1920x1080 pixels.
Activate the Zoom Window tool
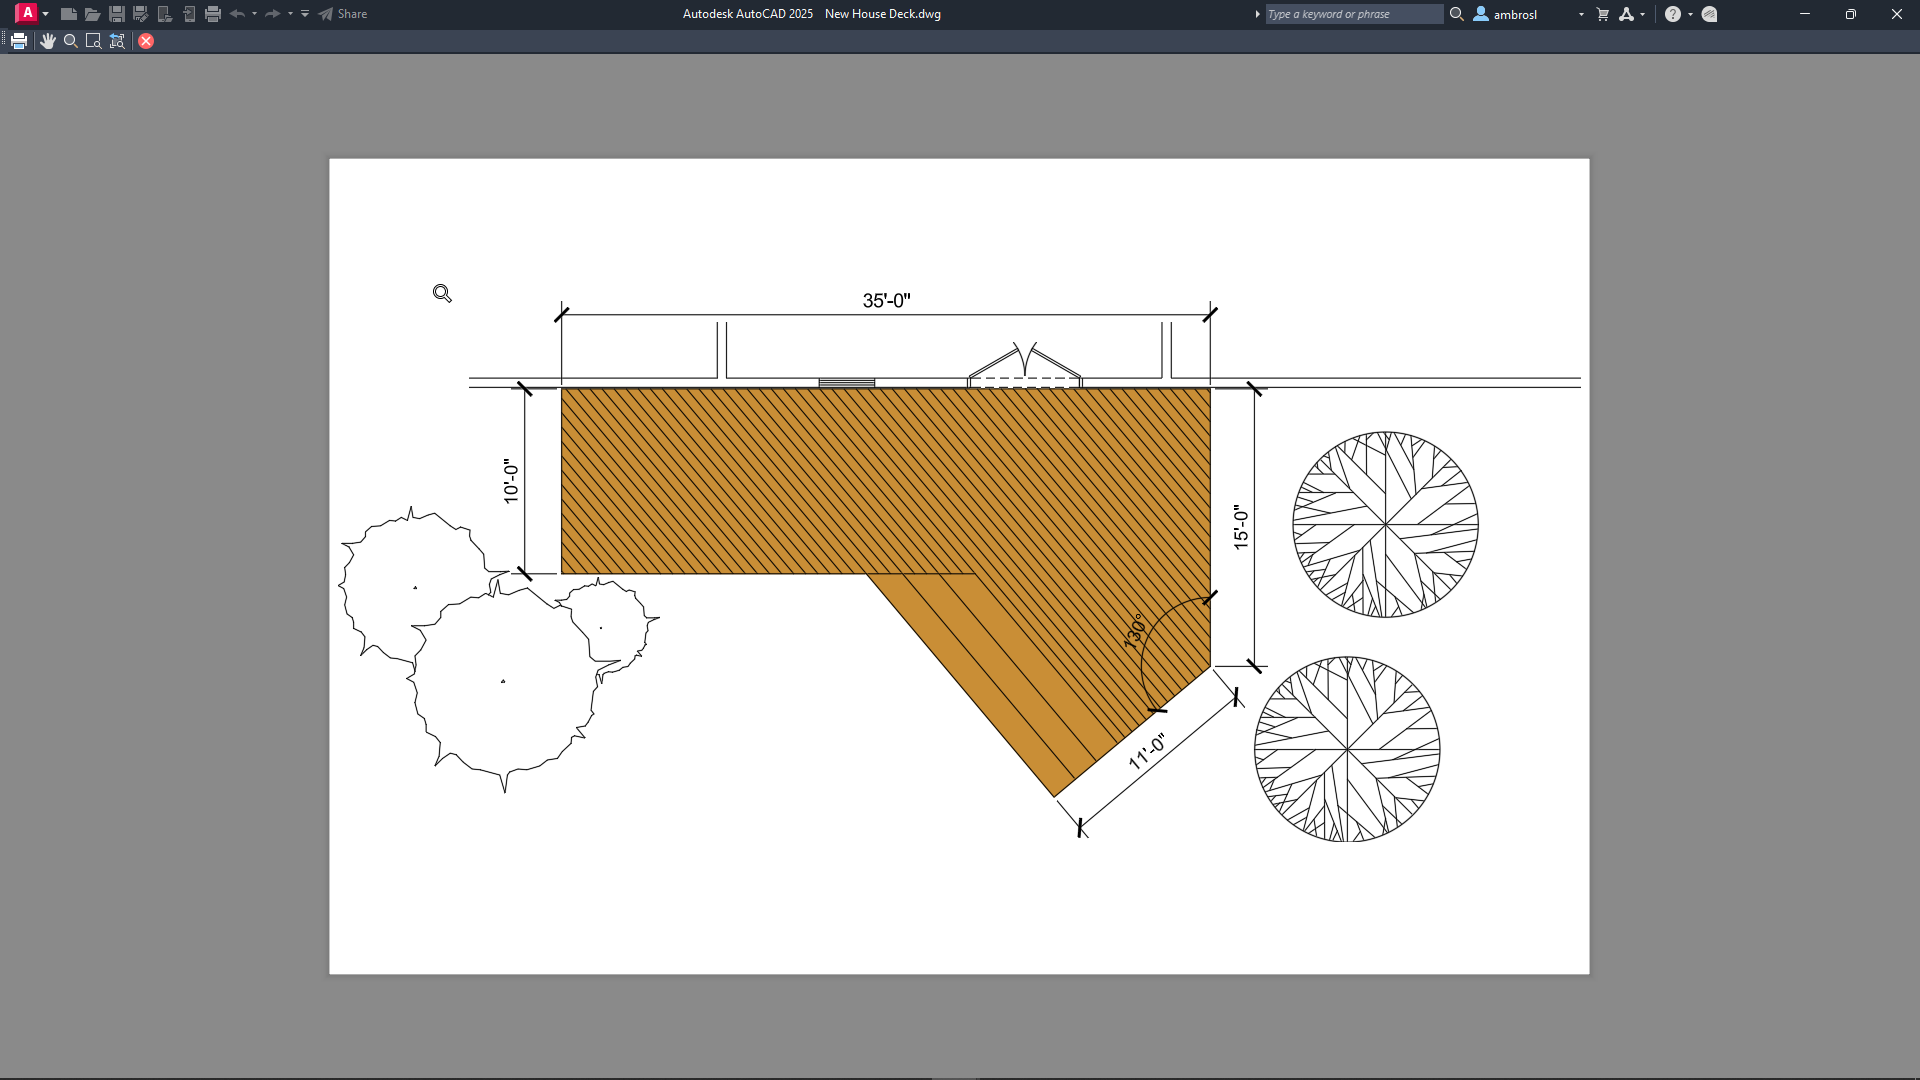93,41
